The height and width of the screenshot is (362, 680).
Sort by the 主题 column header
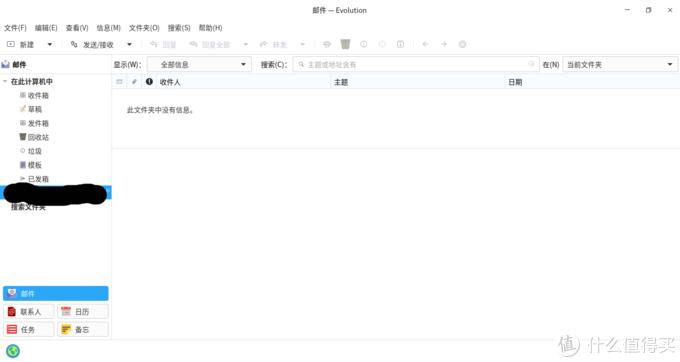(418, 82)
